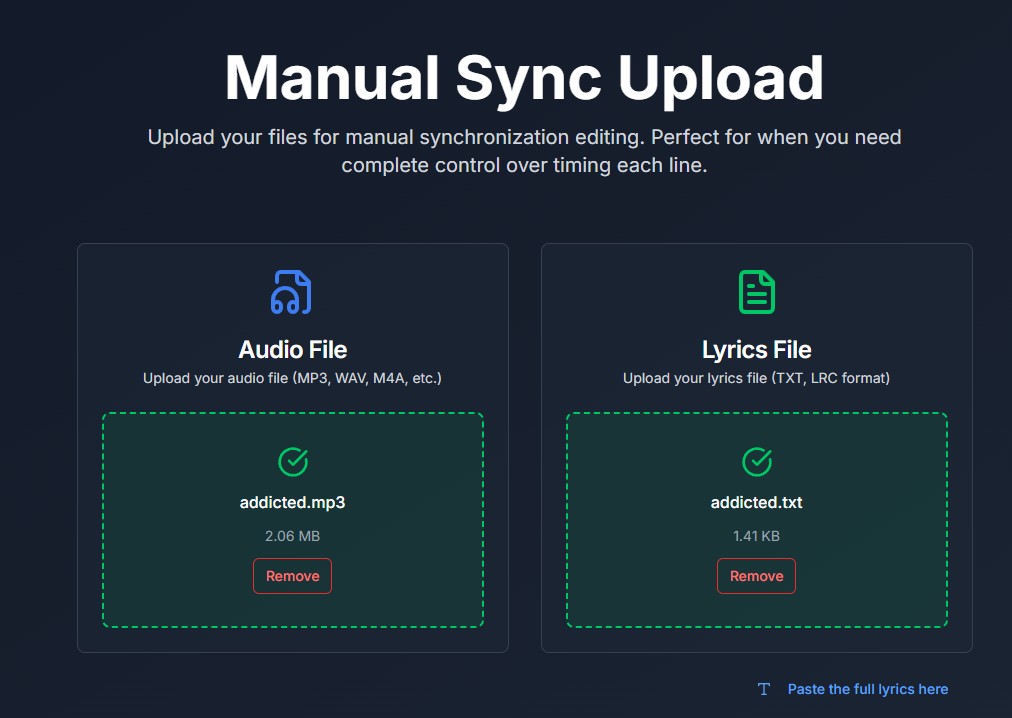Remove the uploaded addicted.mp3 audio file
The height and width of the screenshot is (718, 1012).
[292, 576]
